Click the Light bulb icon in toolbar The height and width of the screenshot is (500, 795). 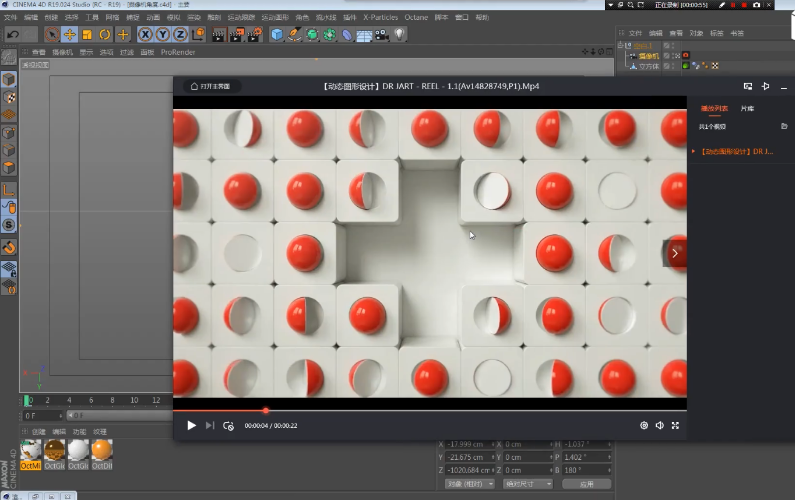click(x=399, y=34)
